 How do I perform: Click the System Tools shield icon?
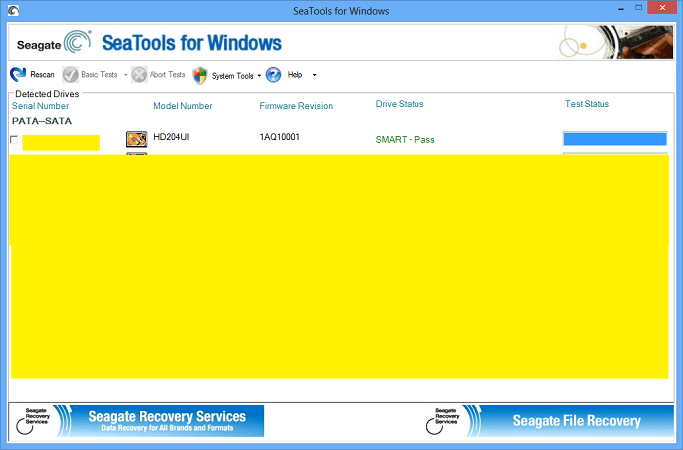click(199, 75)
